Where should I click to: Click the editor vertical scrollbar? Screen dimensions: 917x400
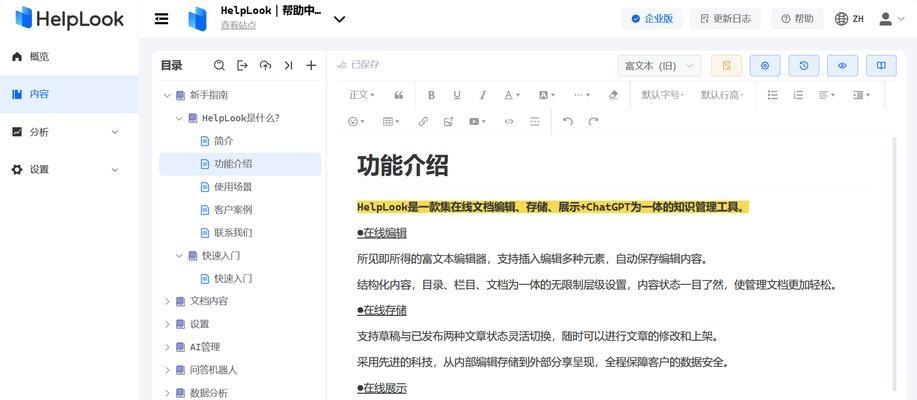pos(894,263)
